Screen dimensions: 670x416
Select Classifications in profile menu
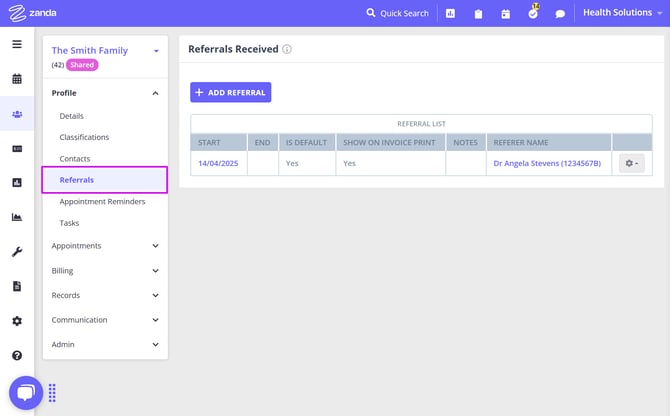84,137
